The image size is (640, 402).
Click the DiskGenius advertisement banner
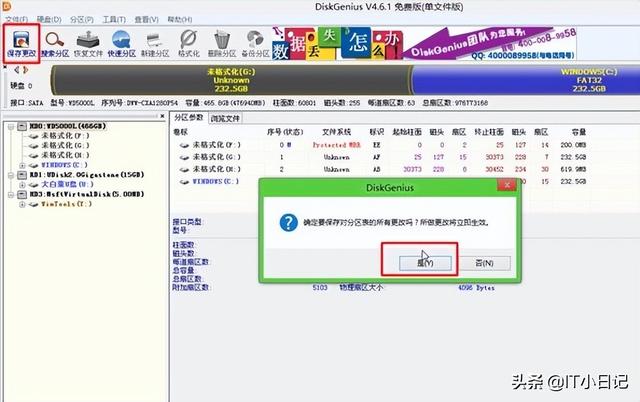[x=424, y=43]
